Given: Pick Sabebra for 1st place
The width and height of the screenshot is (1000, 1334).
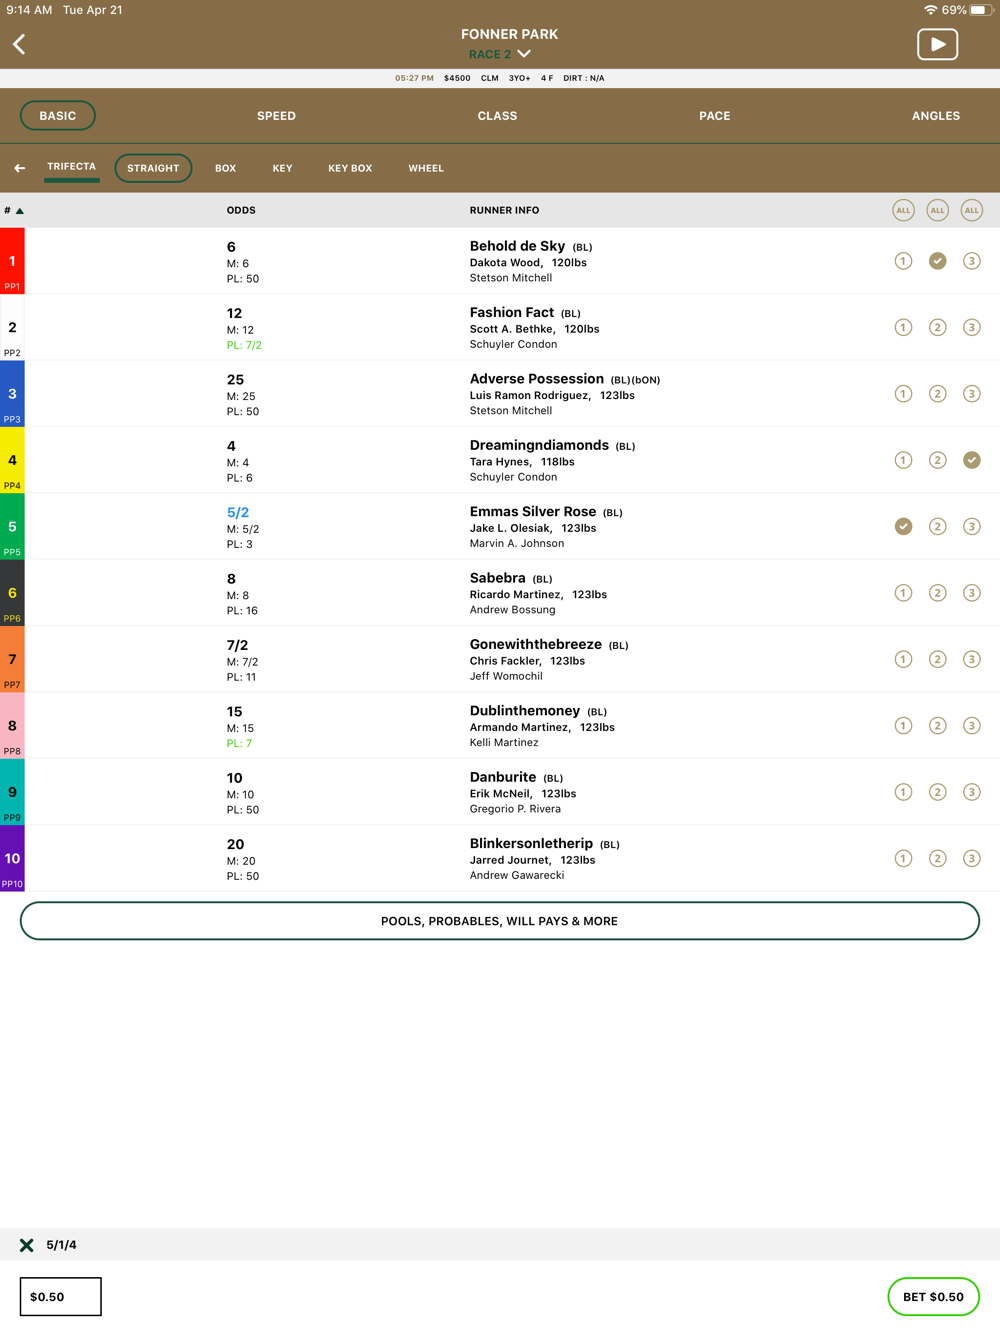Looking at the screenshot, I should pos(903,593).
